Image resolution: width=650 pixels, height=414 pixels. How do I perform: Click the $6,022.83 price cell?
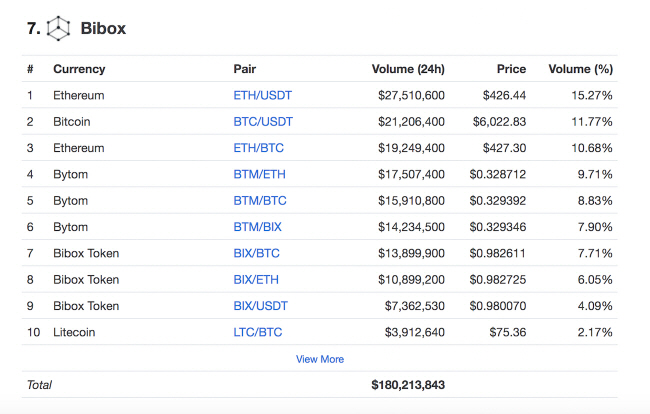click(499, 122)
